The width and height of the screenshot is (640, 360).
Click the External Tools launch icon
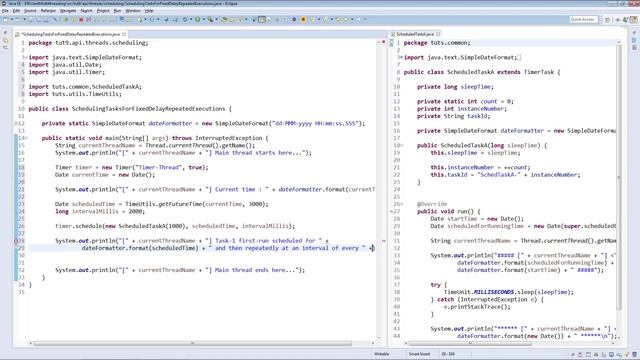coord(210,19)
